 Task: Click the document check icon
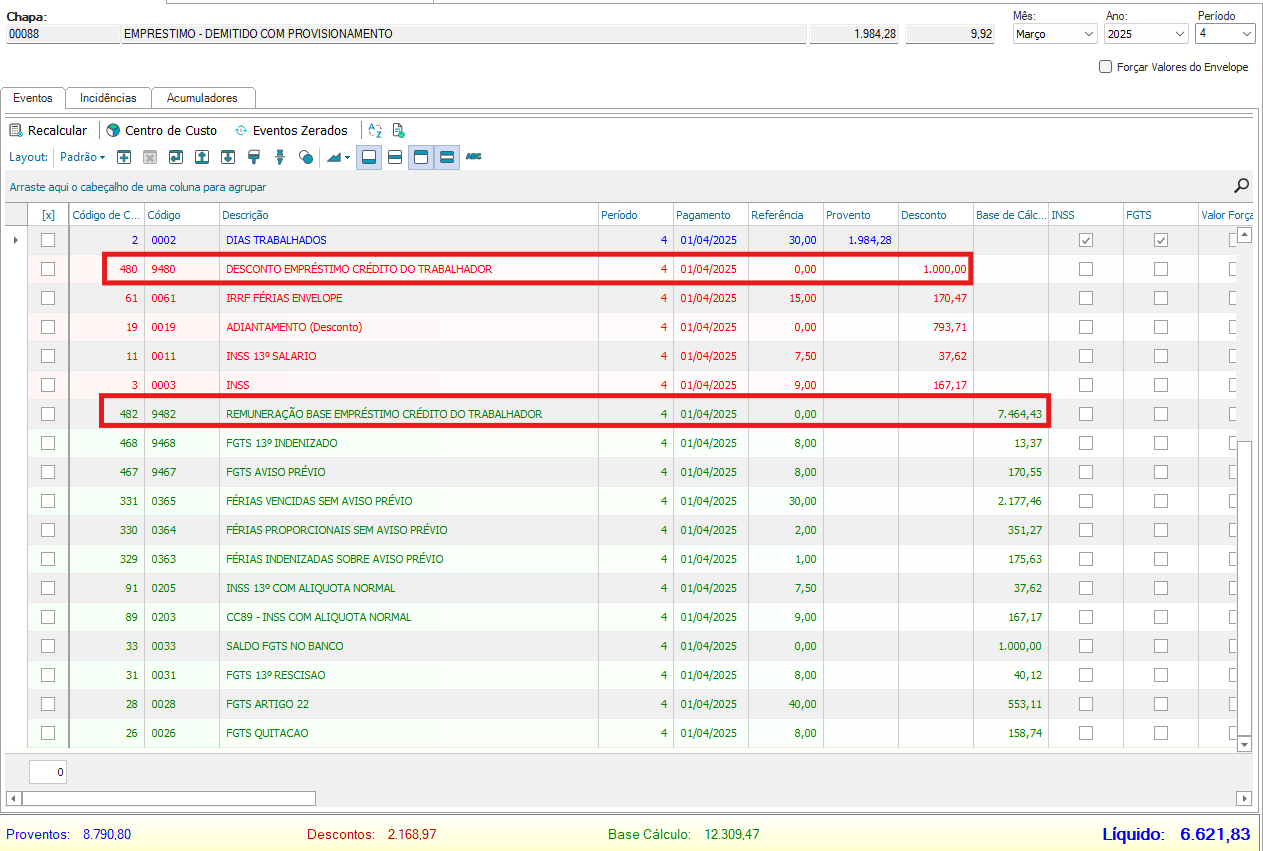click(x=398, y=130)
